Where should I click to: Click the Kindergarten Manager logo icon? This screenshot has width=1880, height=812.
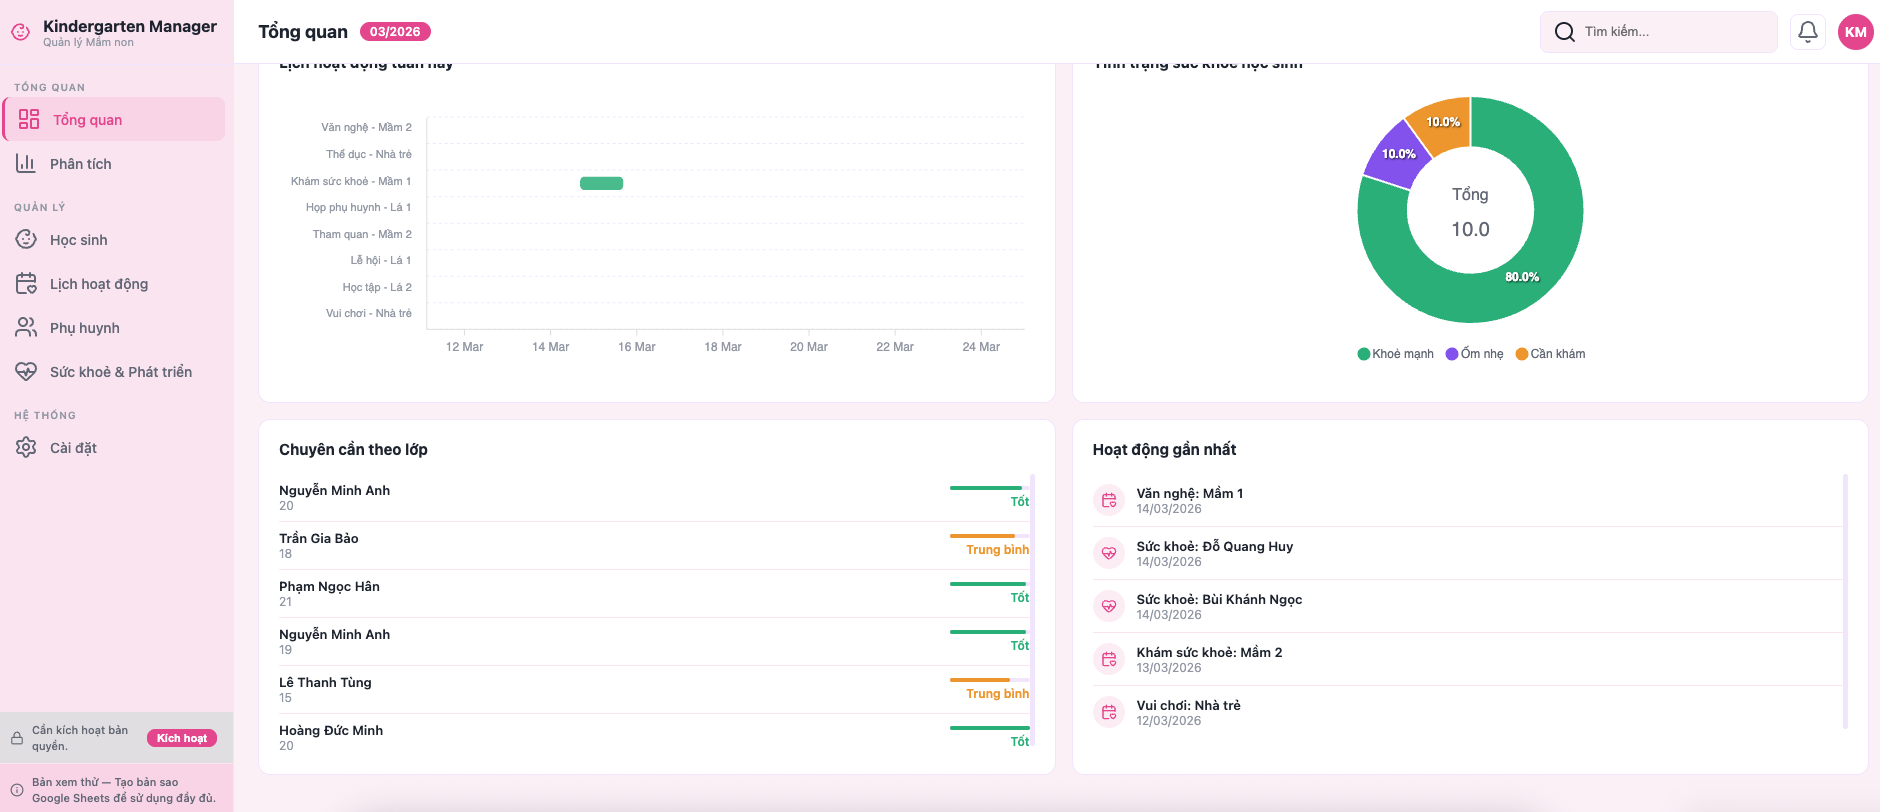20,32
